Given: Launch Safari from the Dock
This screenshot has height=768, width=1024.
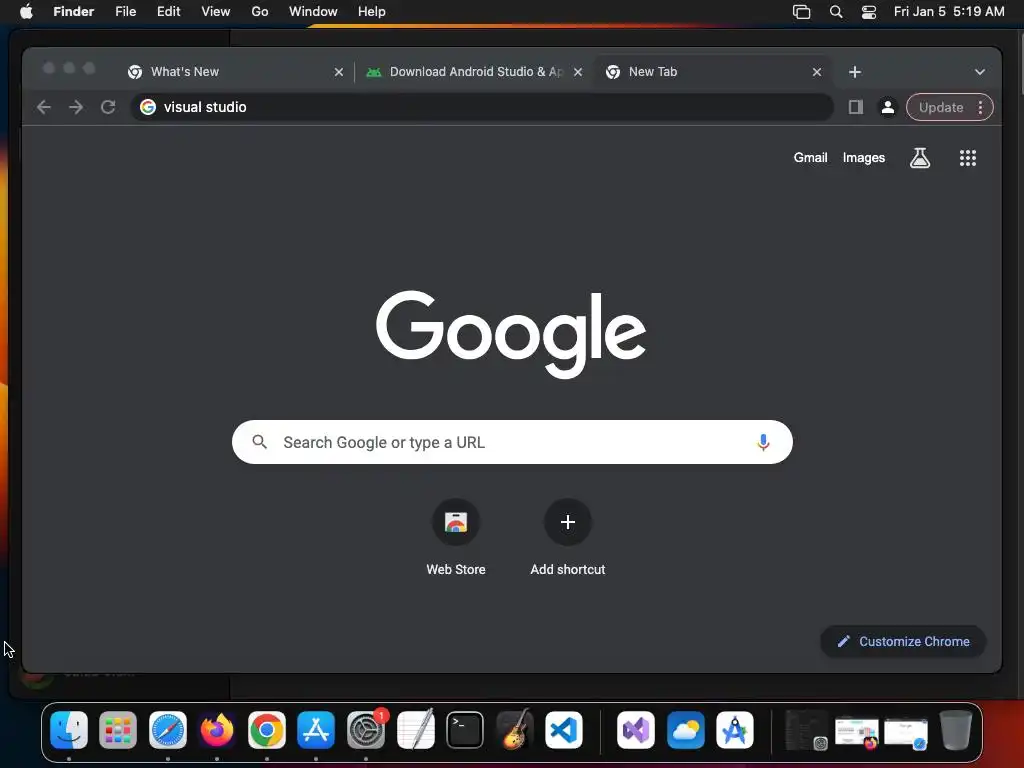Looking at the screenshot, I should coord(168,729).
